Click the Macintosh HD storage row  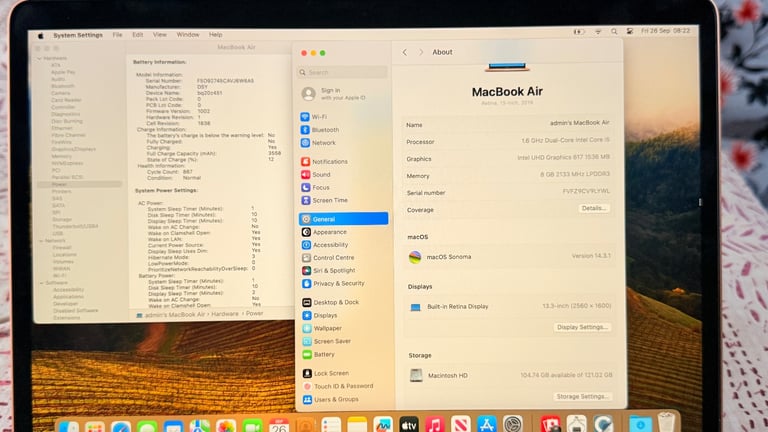pyautogui.click(x=511, y=376)
